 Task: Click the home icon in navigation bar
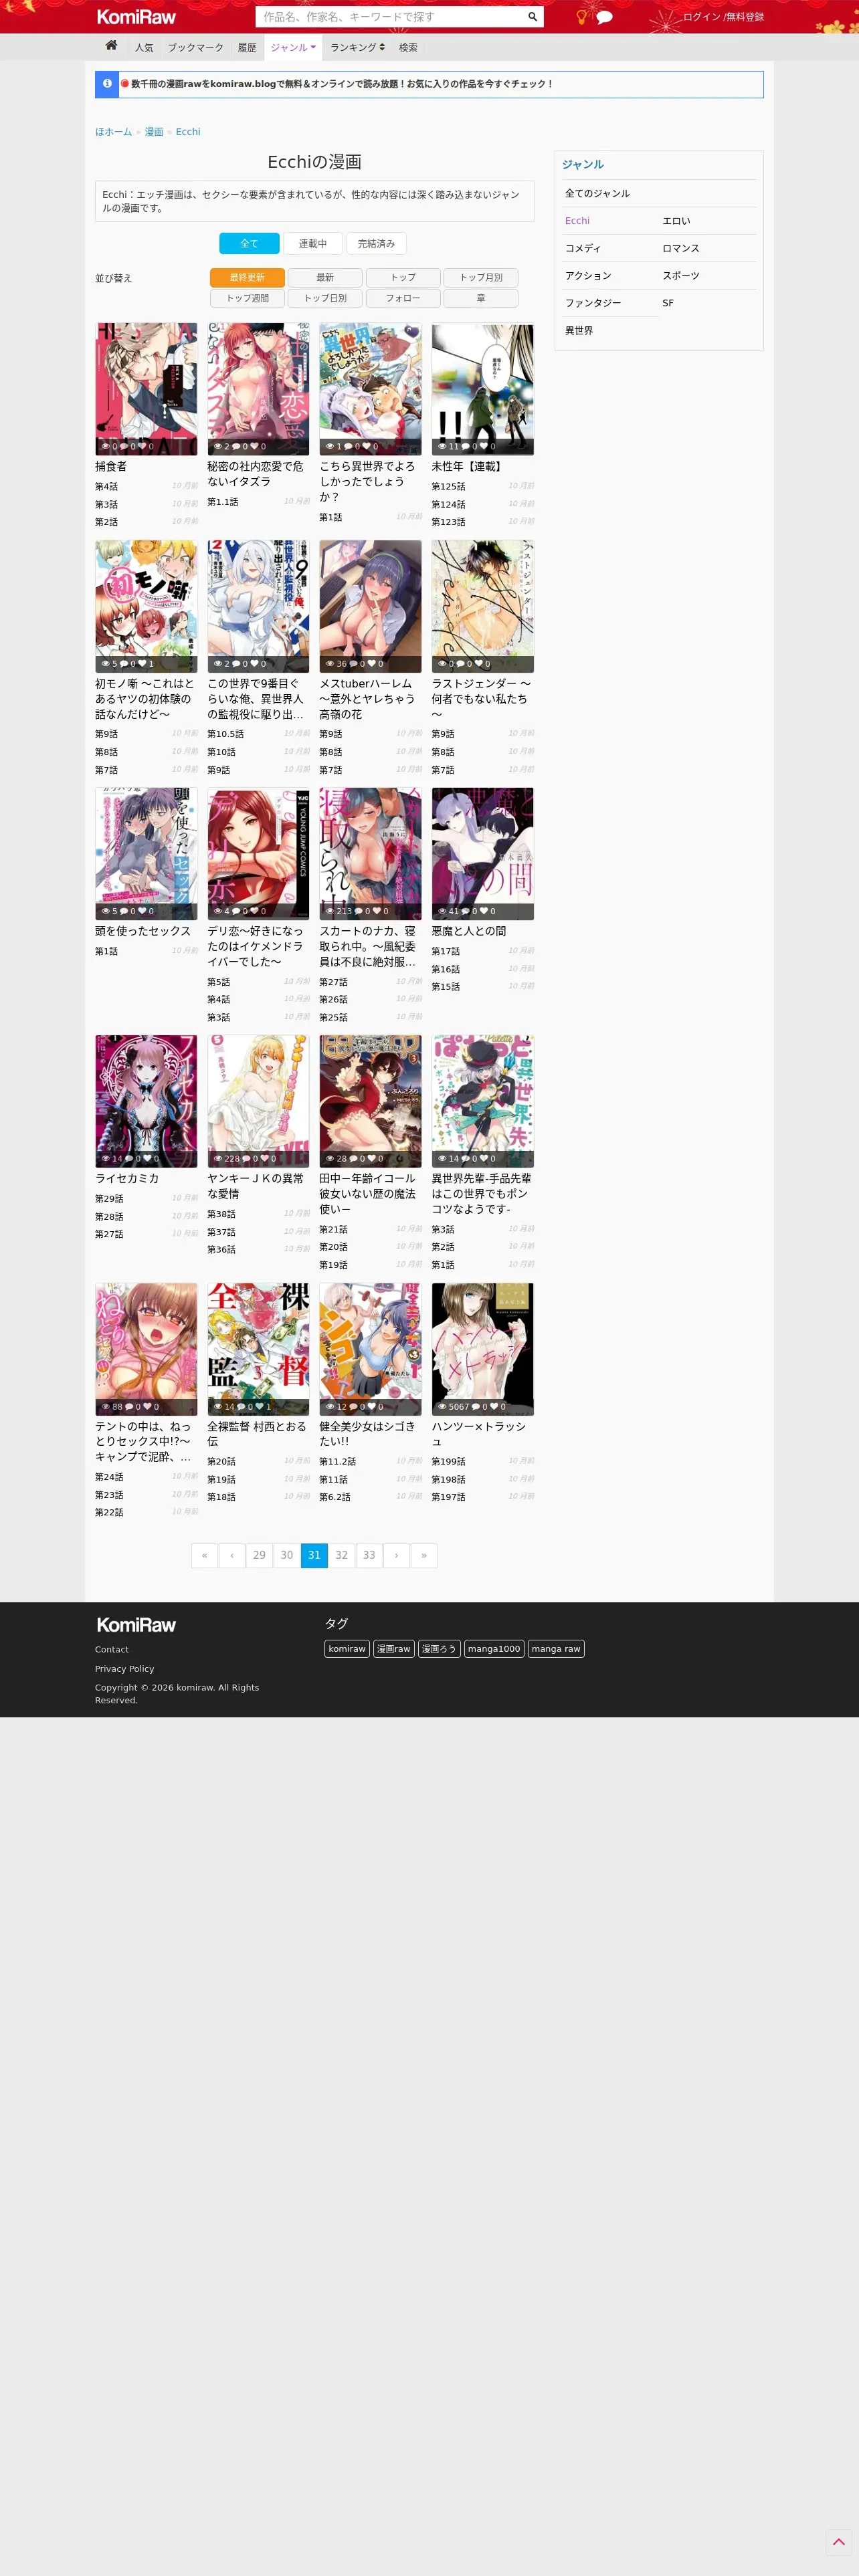point(111,46)
